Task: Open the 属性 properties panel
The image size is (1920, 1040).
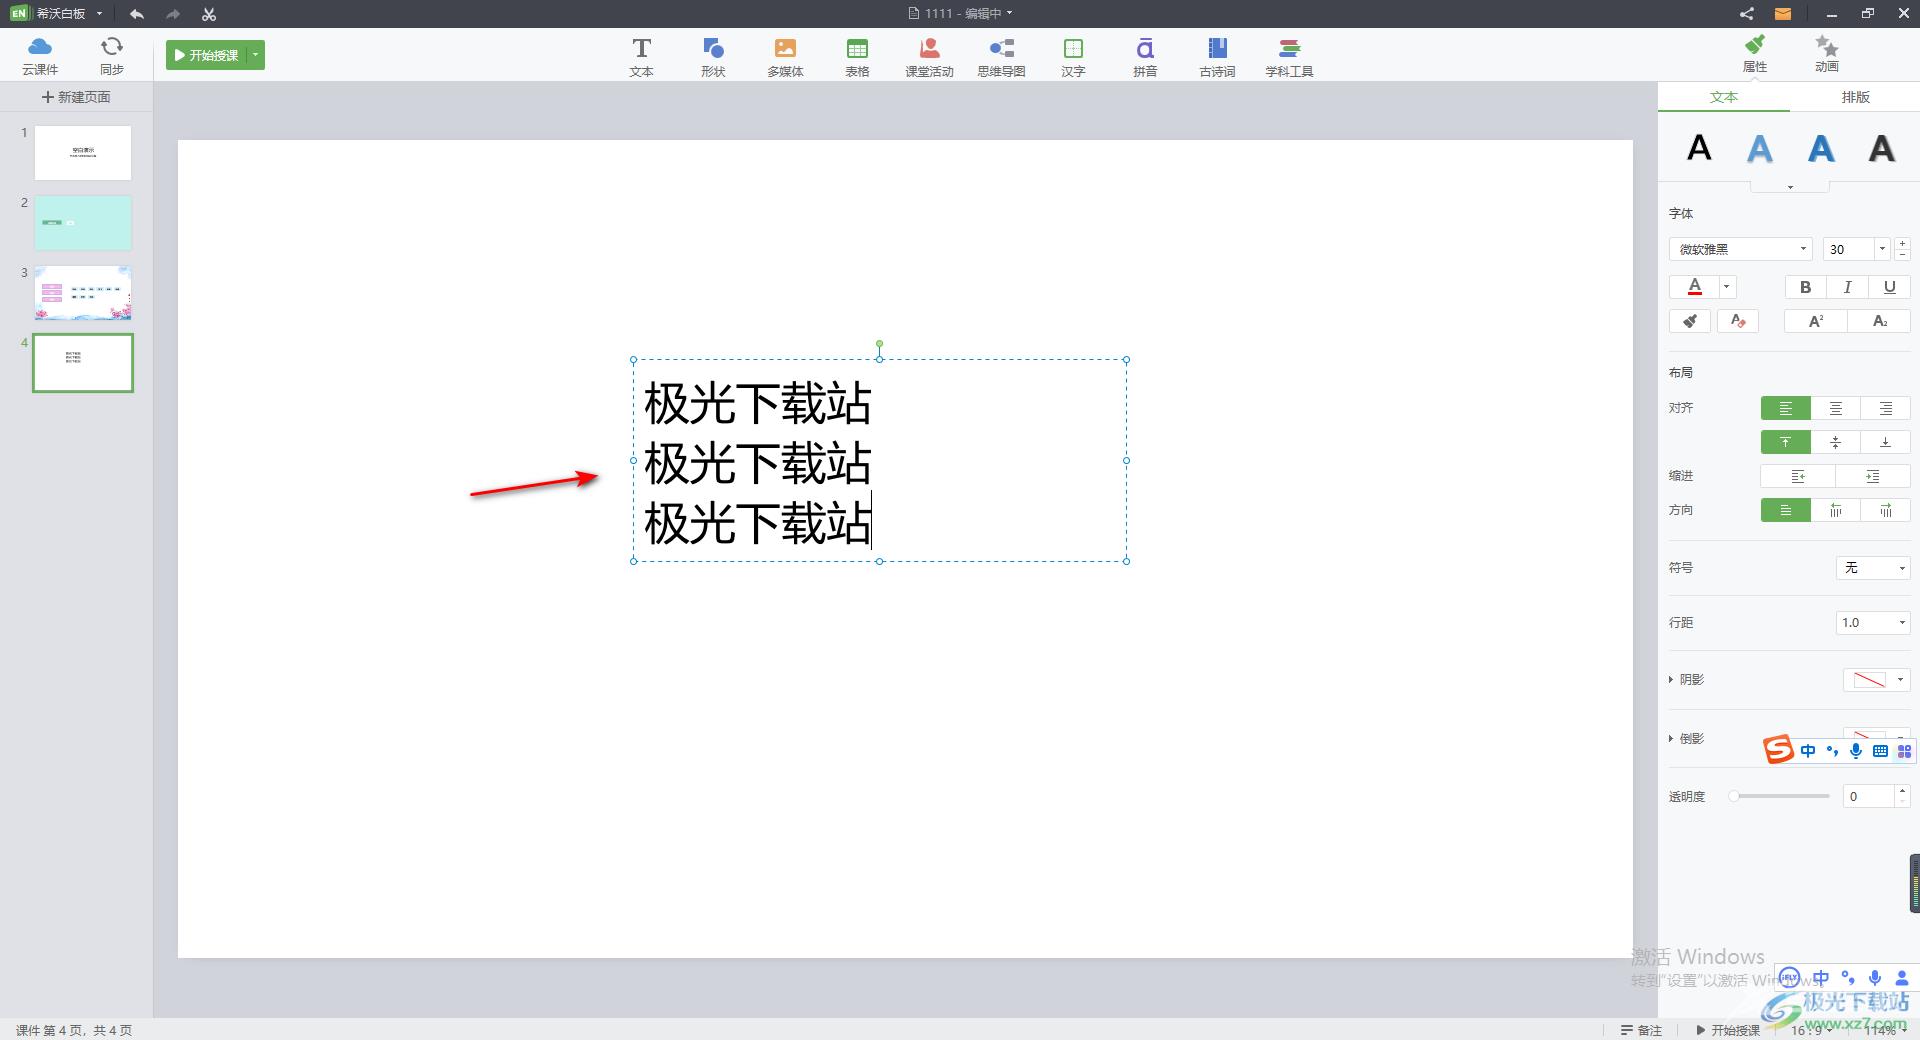Action: pyautogui.click(x=1755, y=53)
